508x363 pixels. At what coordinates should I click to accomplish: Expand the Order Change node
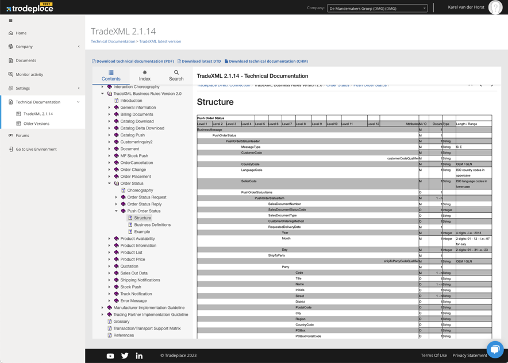tap(109, 170)
